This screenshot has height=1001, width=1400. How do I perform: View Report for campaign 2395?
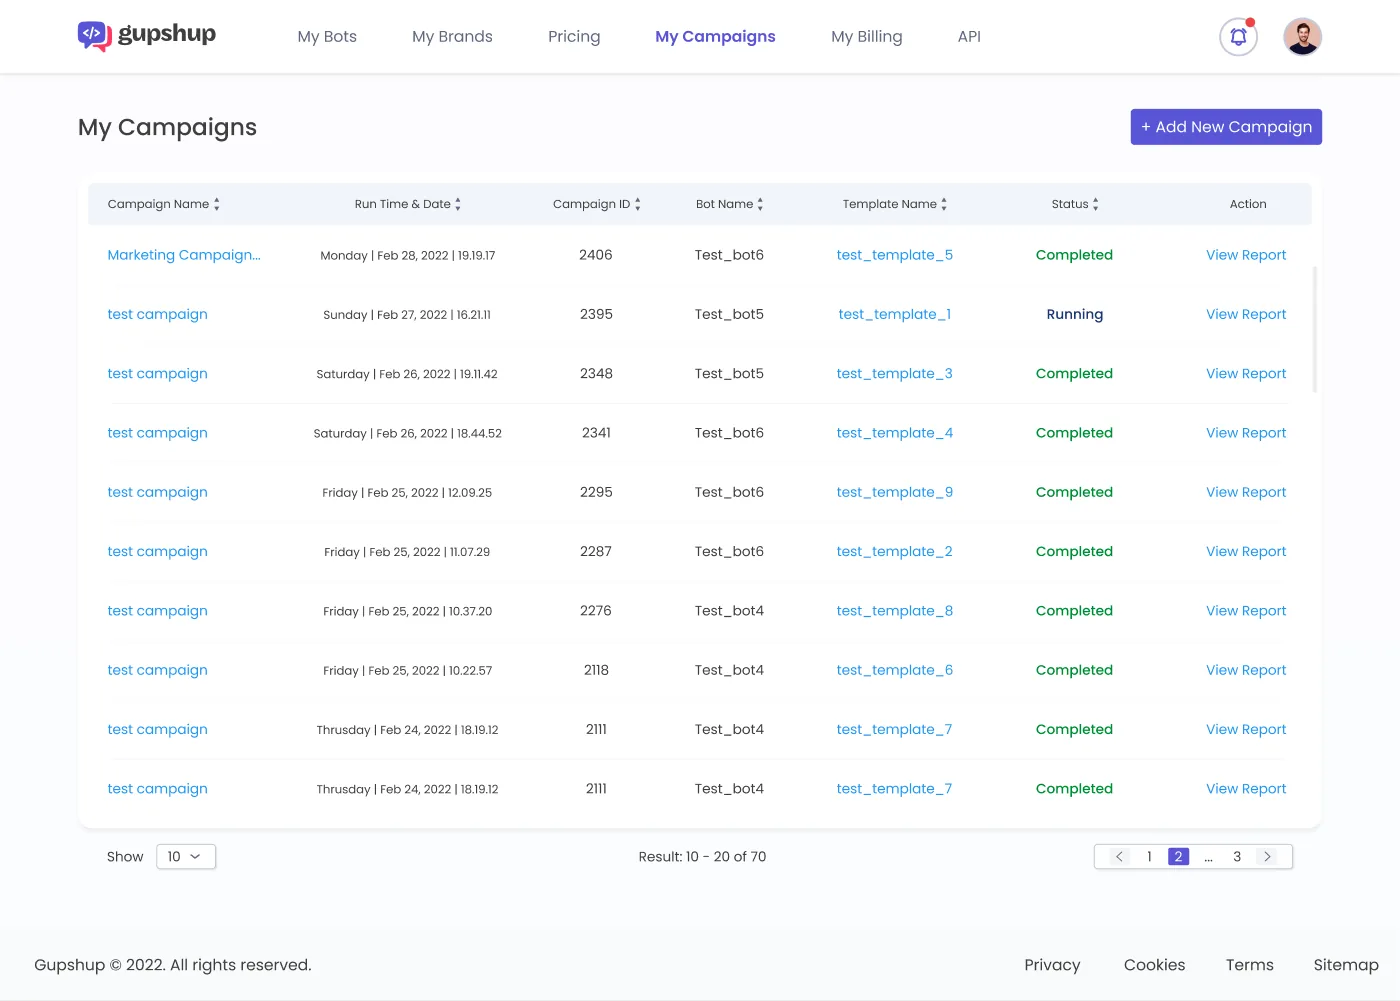tap(1246, 314)
